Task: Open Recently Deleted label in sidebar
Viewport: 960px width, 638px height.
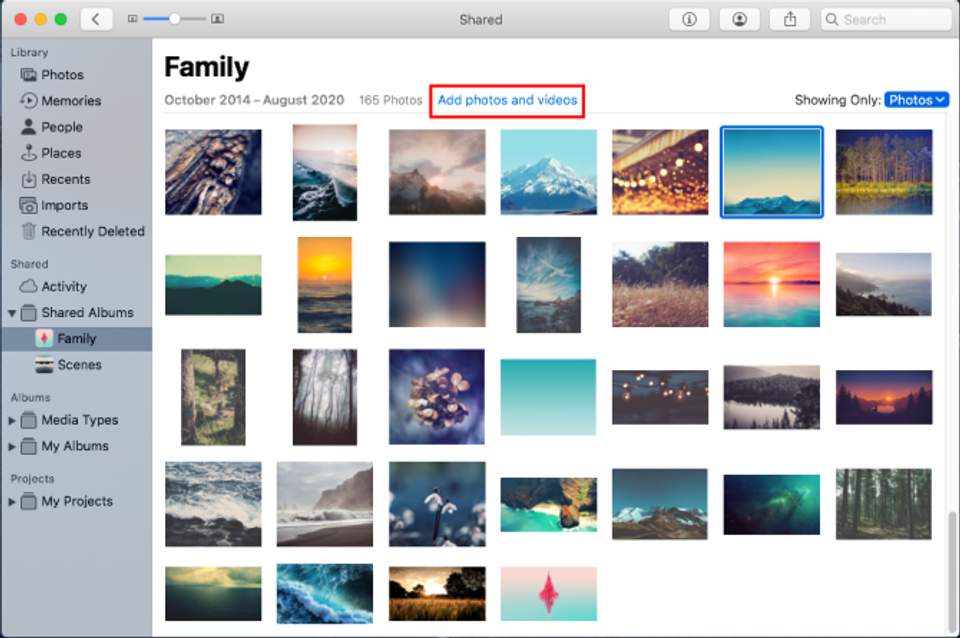Action: 93,231
